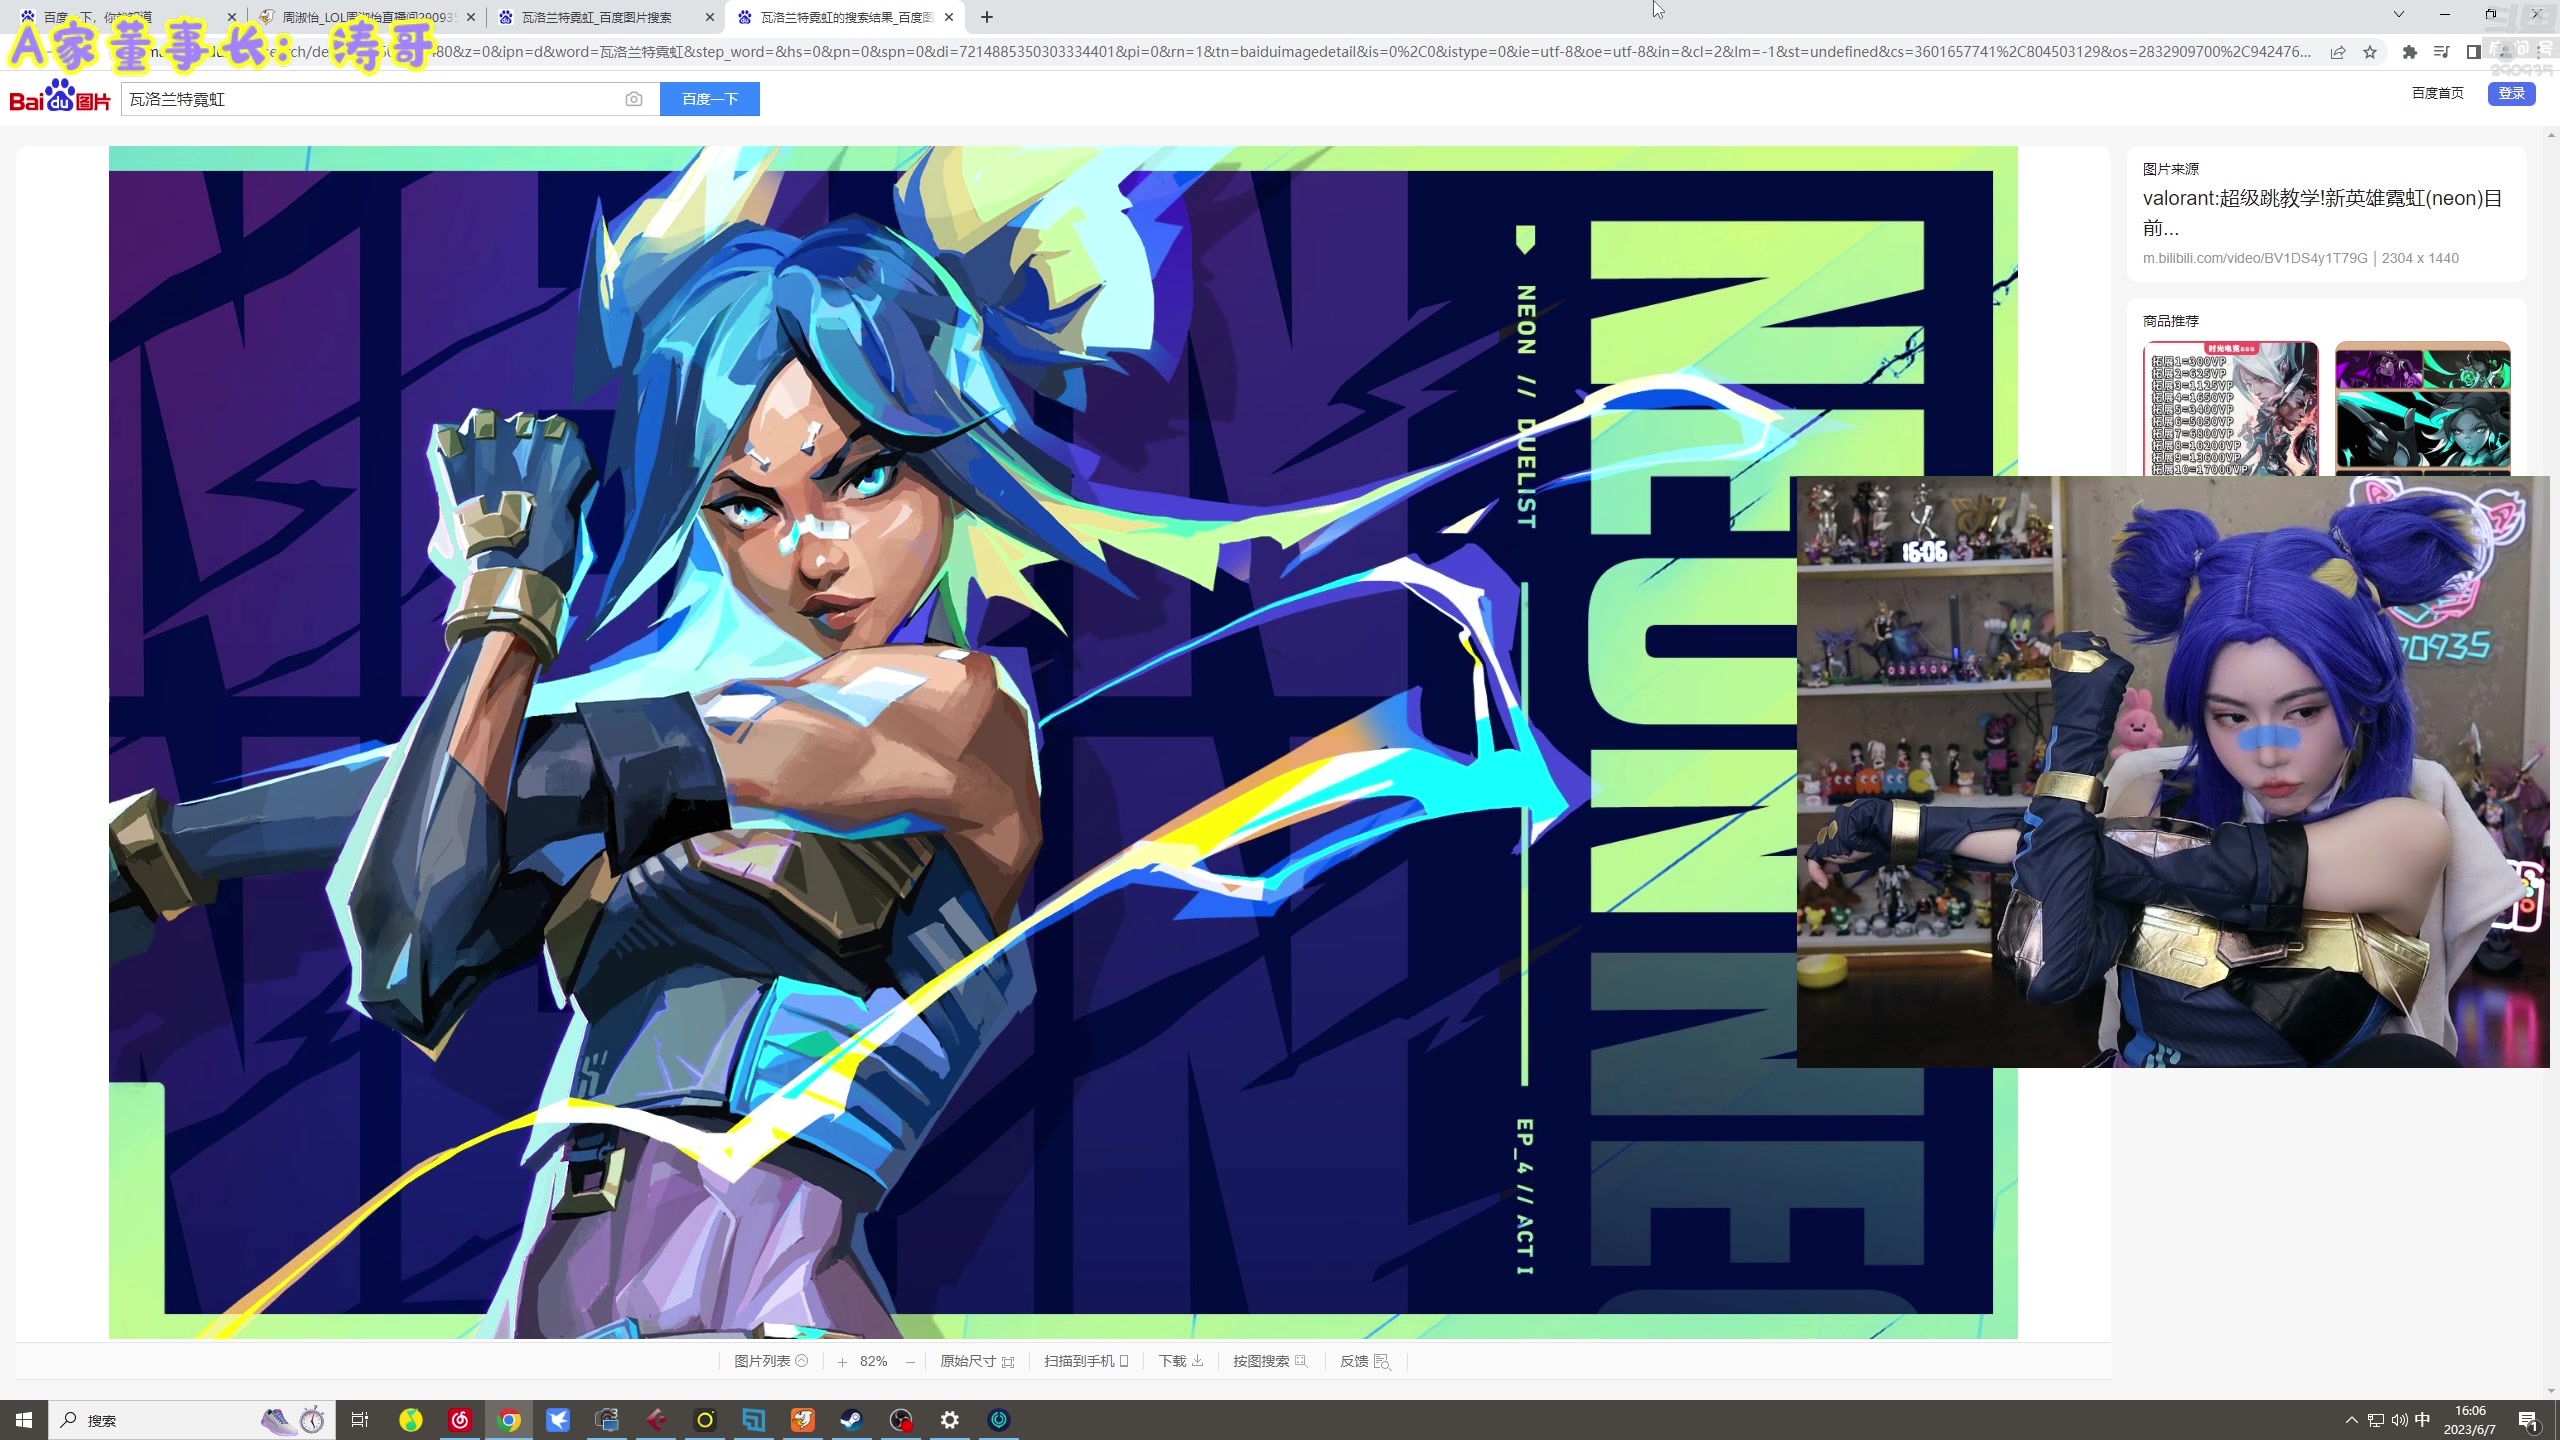The image size is (2560, 1440).
Task: Click the 登录 login button
Action: 2511,93
